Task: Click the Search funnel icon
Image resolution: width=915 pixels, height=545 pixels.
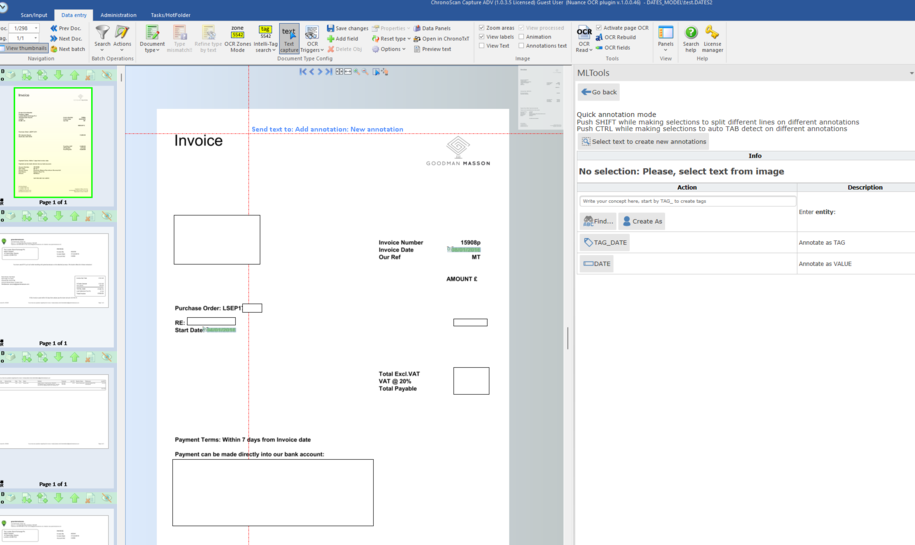Action: point(102,36)
